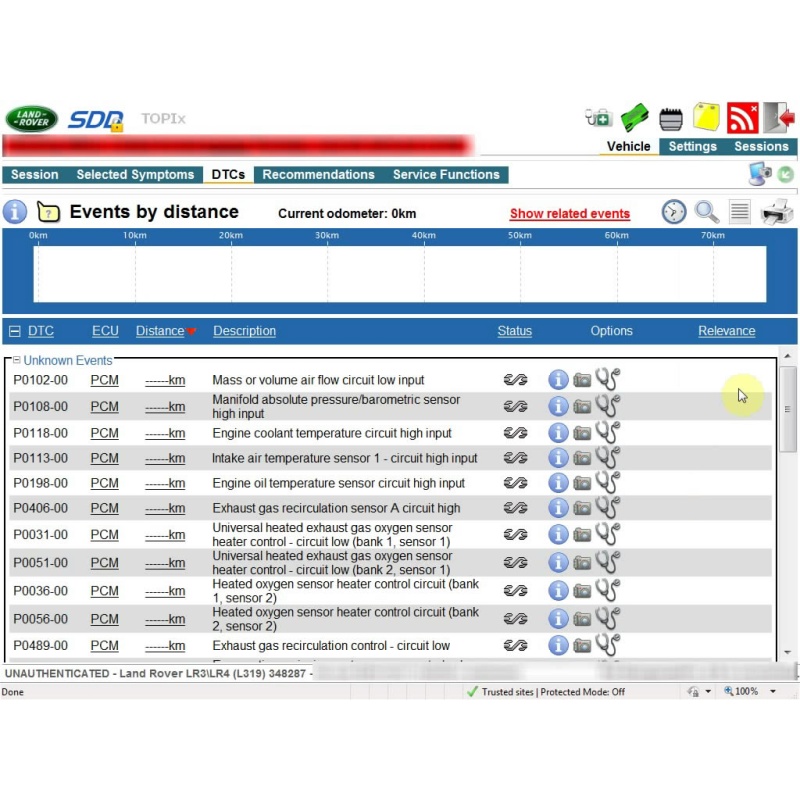Open info for P0102-00 Mass air flow
The width and height of the screenshot is (800, 800).
[x=558, y=380]
